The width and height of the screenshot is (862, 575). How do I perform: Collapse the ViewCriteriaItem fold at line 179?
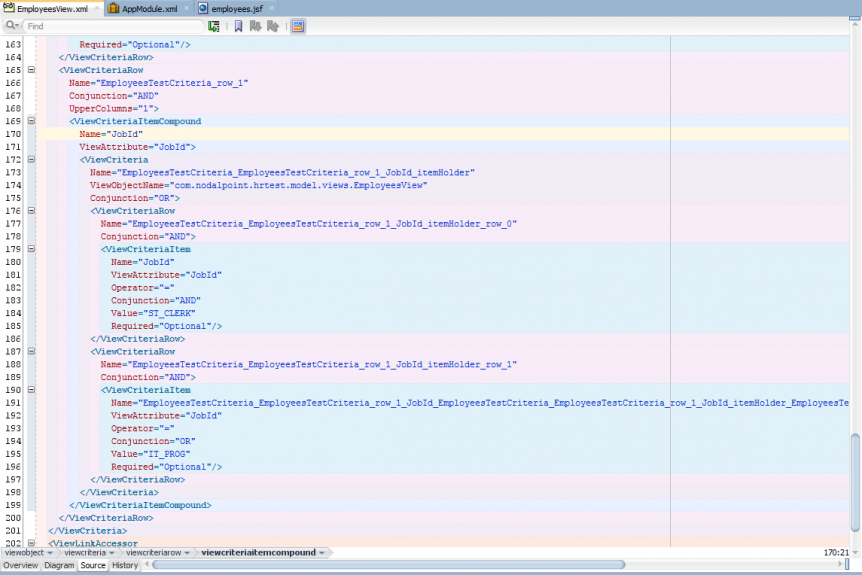[x=31, y=249]
